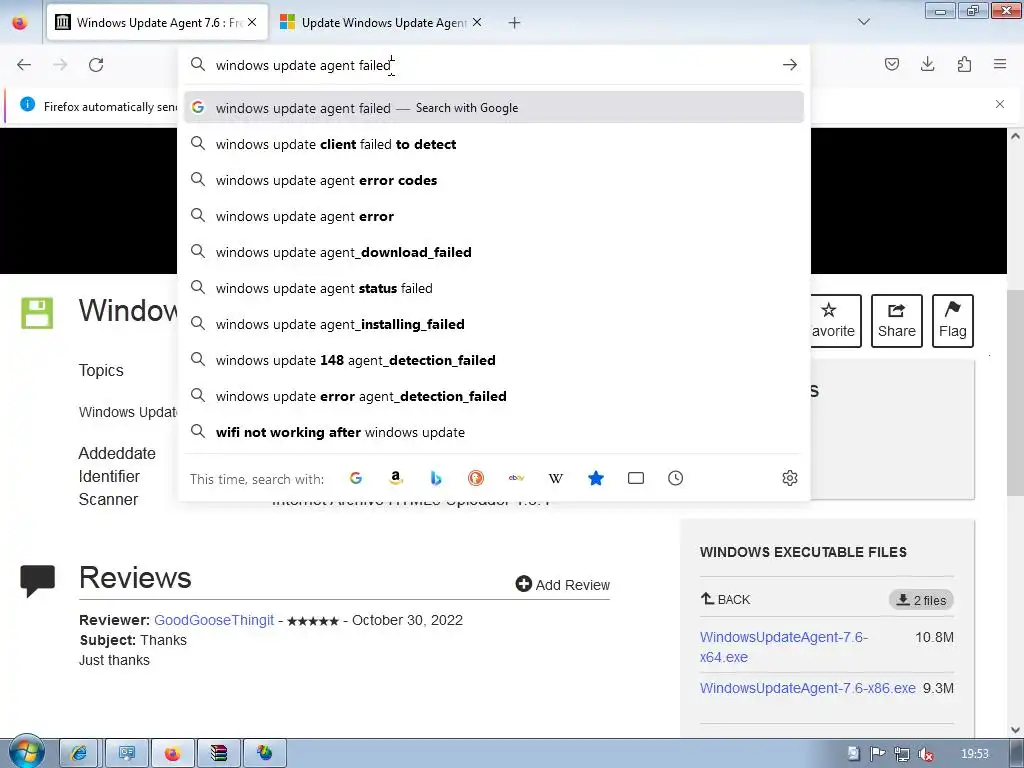Choose suggestion 'client failed to detect'
Image resolution: width=1024 pixels, height=768 pixels.
(494, 144)
